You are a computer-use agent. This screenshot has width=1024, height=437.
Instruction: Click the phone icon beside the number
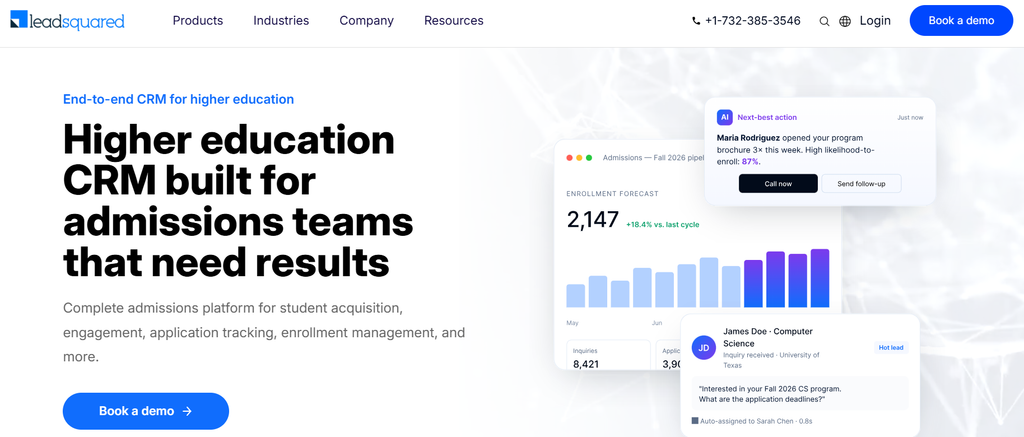coord(696,21)
